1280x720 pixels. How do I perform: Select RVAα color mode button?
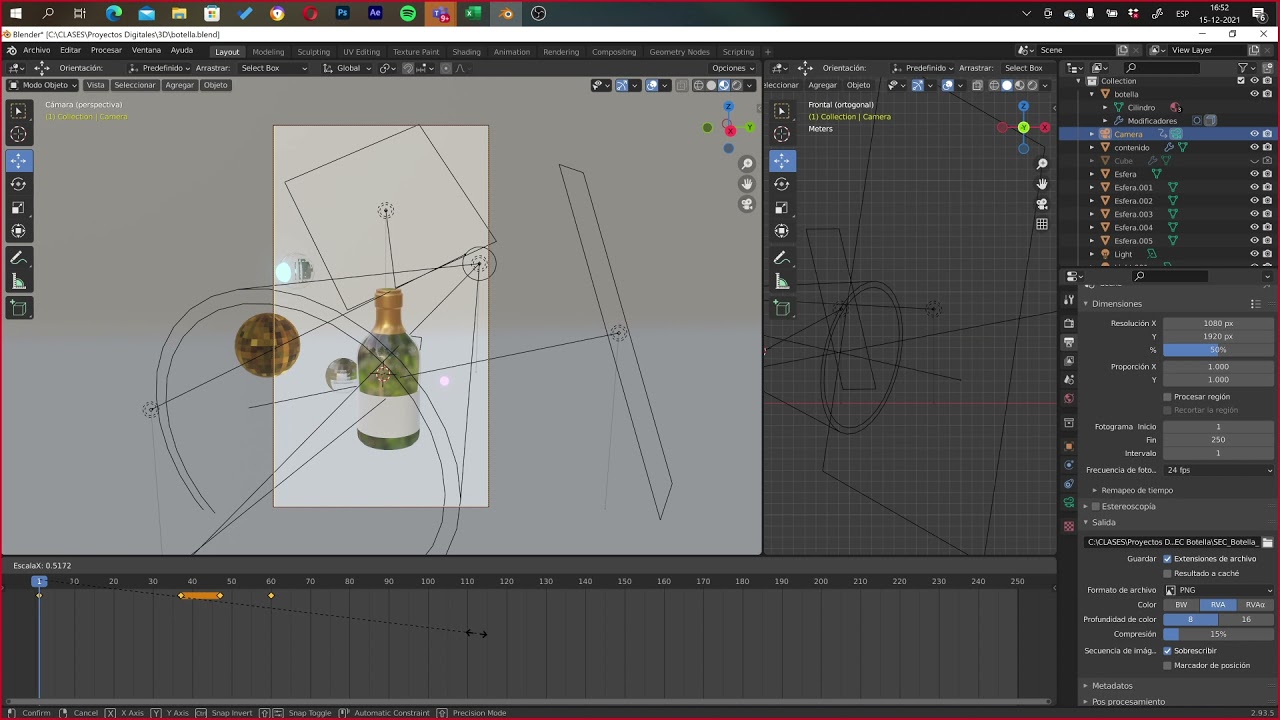click(x=1256, y=605)
